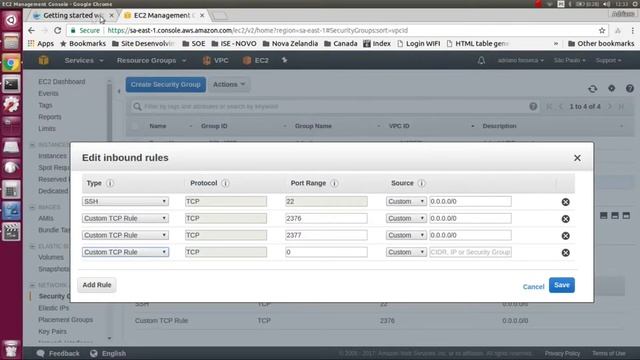Open Placement Groups in sidebar
Screen dimensions: 640x360
(x=65, y=320)
